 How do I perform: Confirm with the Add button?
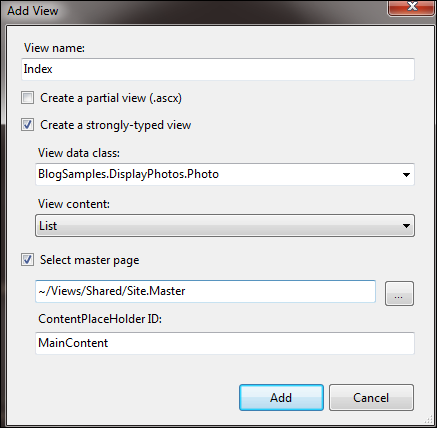[281, 398]
